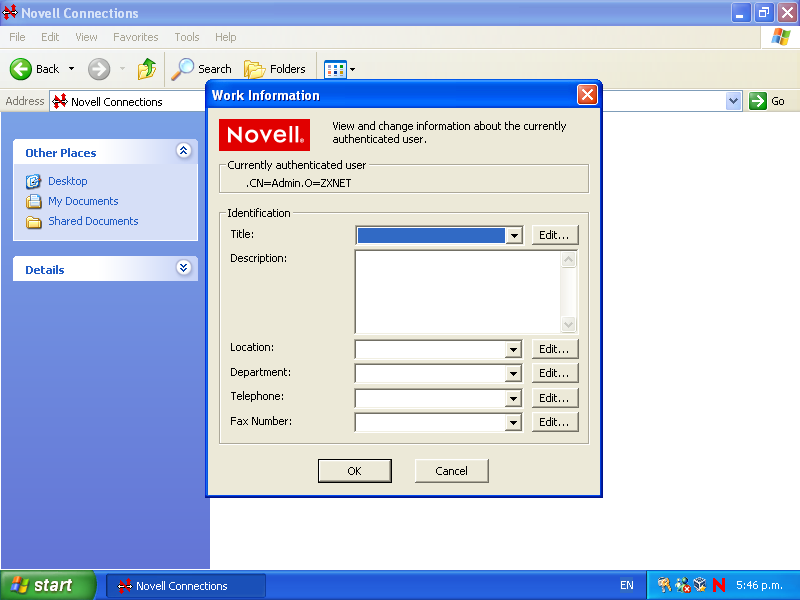Open the Shared Documents link
This screenshot has width=800, height=600.
[x=93, y=221]
